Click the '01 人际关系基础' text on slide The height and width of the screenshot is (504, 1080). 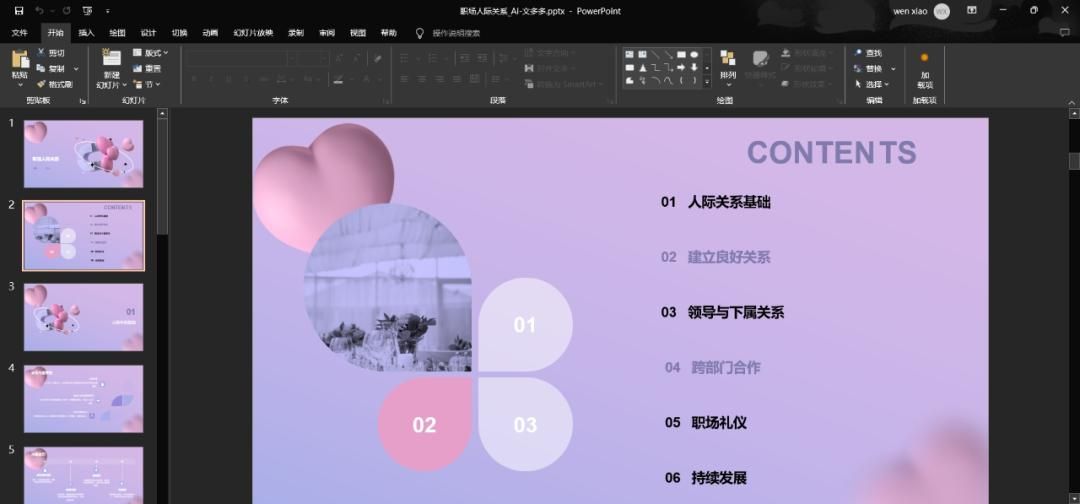click(716, 202)
